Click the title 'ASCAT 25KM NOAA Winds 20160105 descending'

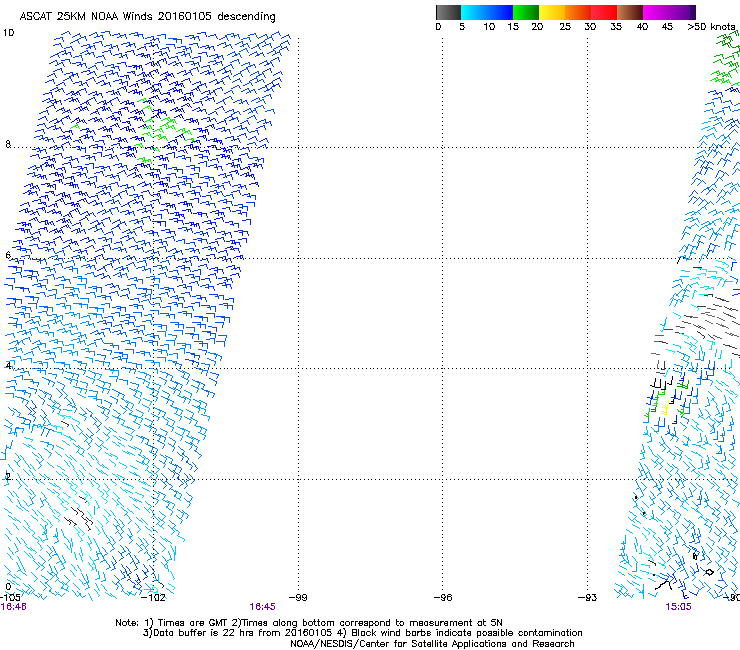147,16
